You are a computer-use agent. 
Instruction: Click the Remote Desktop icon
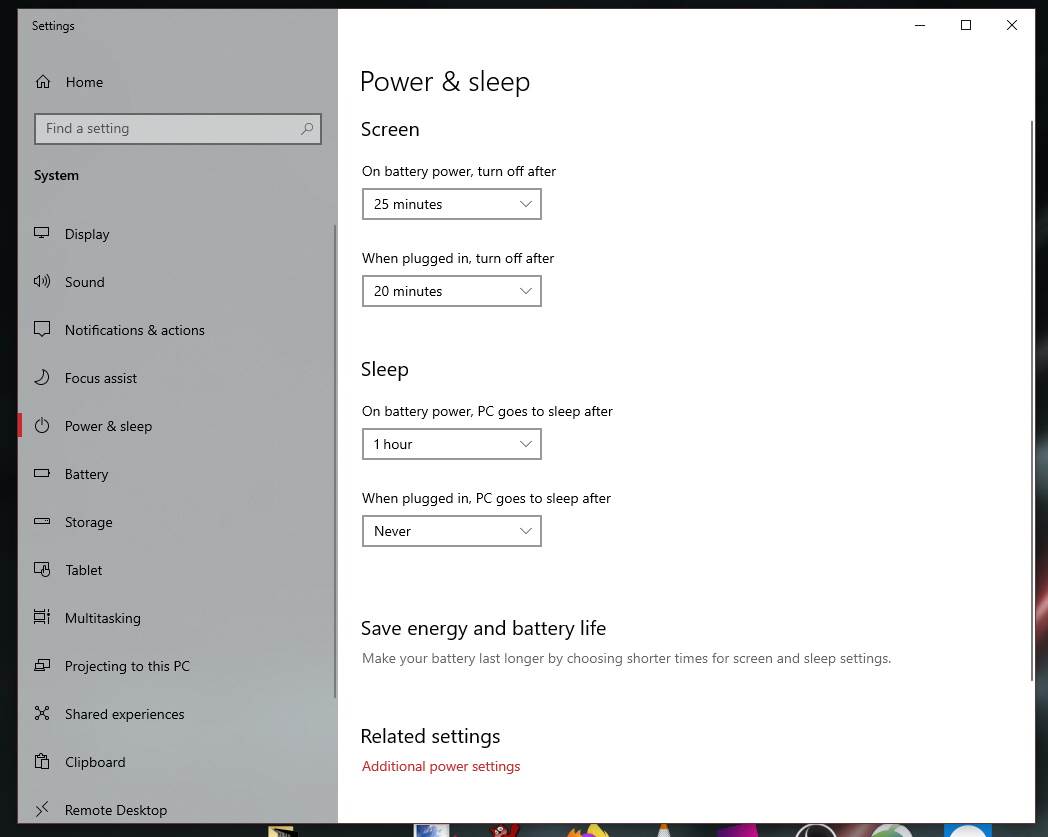point(41,810)
